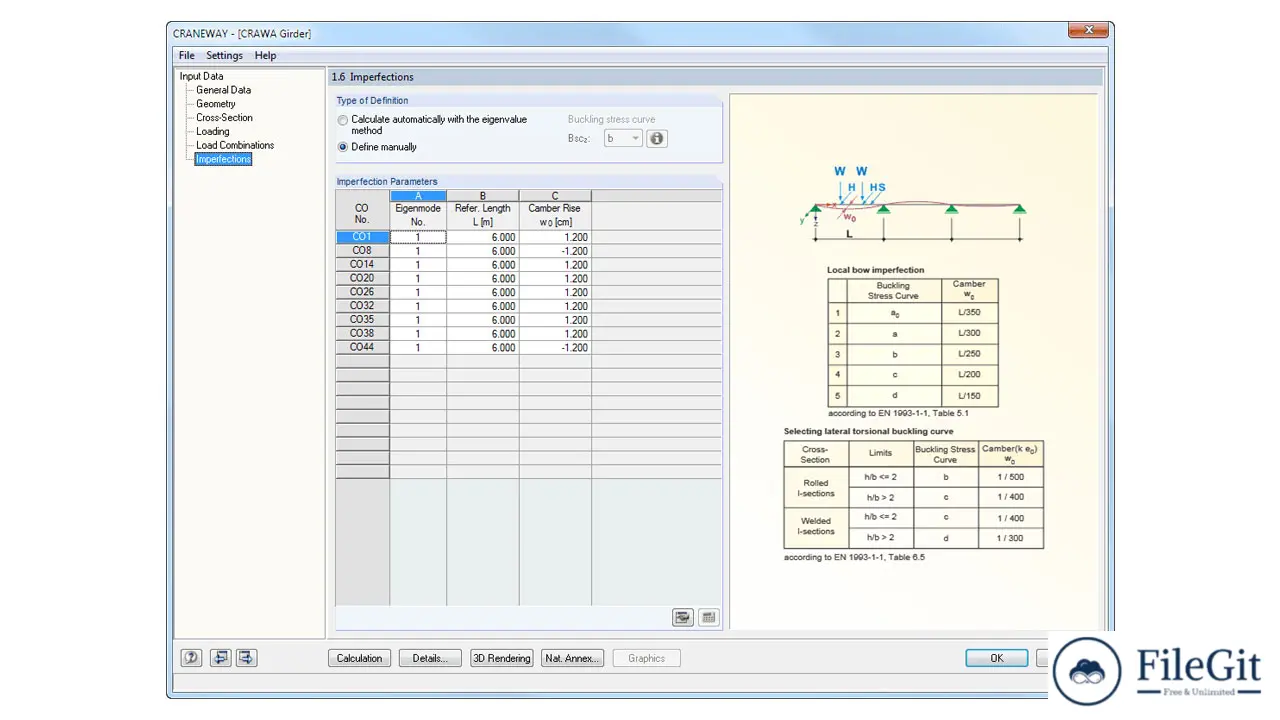
Task: Click Refer. Length cell for CO26
Action: [483, 292]
